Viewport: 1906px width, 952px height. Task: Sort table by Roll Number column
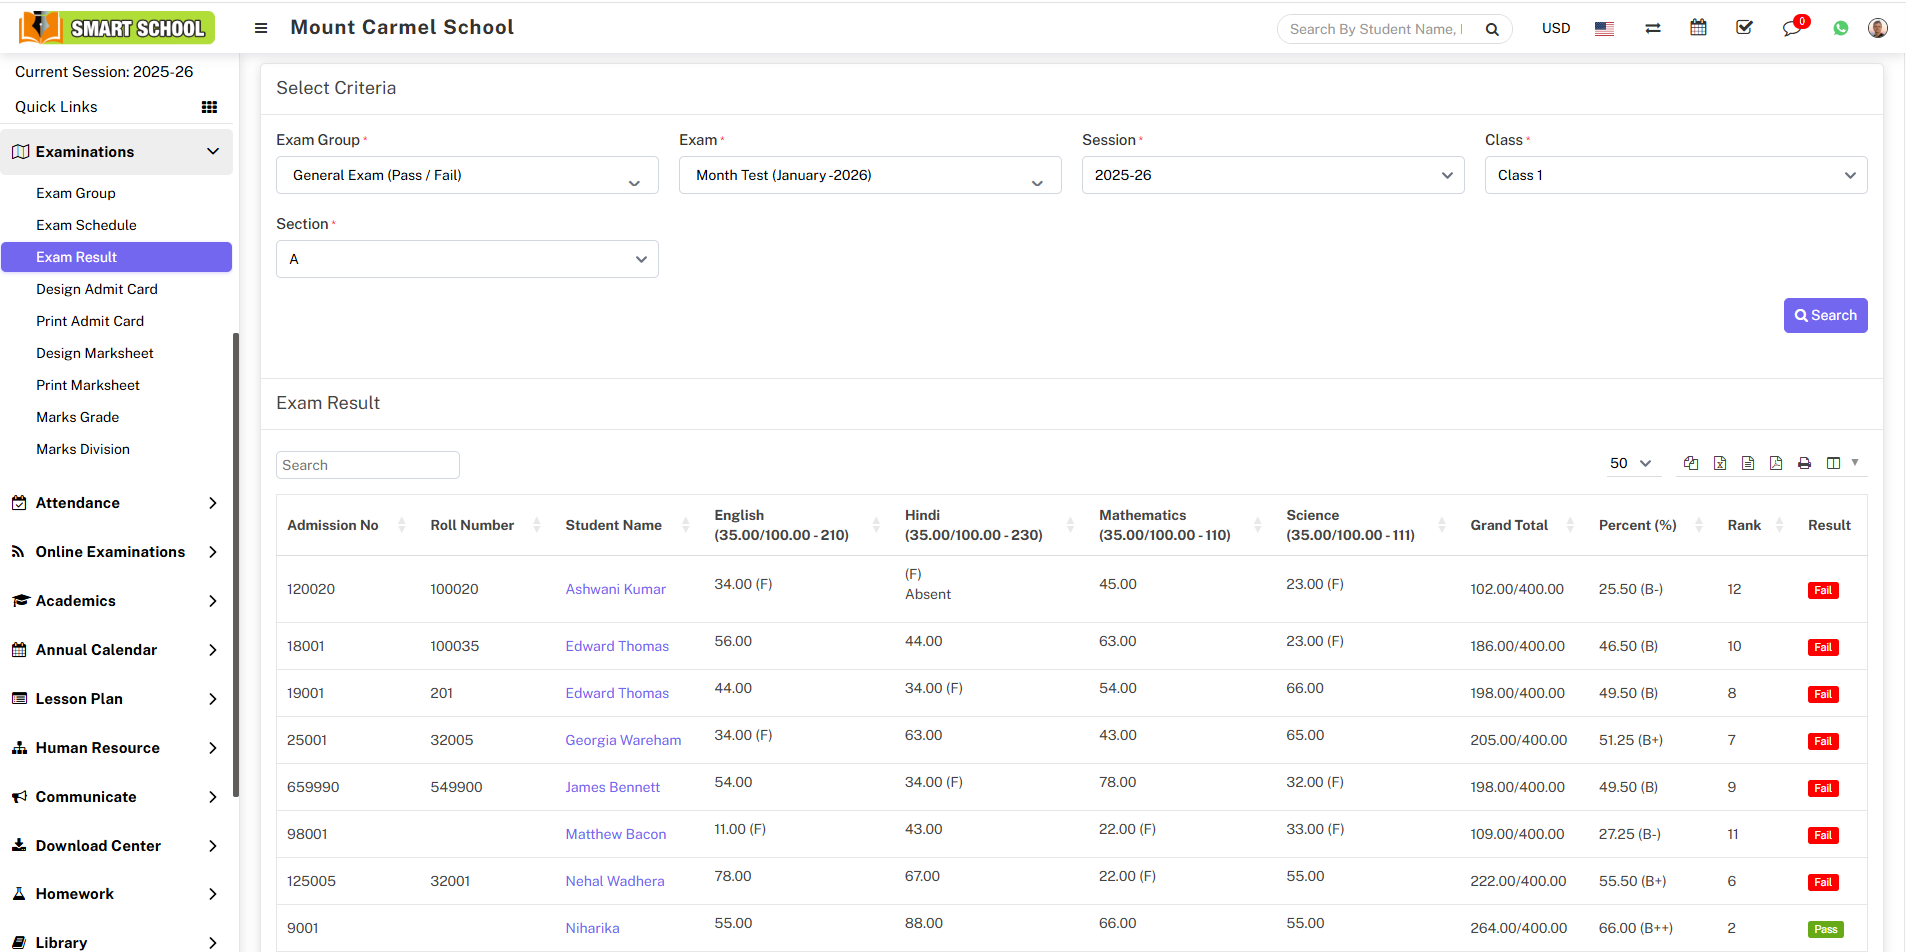[472, 525]
